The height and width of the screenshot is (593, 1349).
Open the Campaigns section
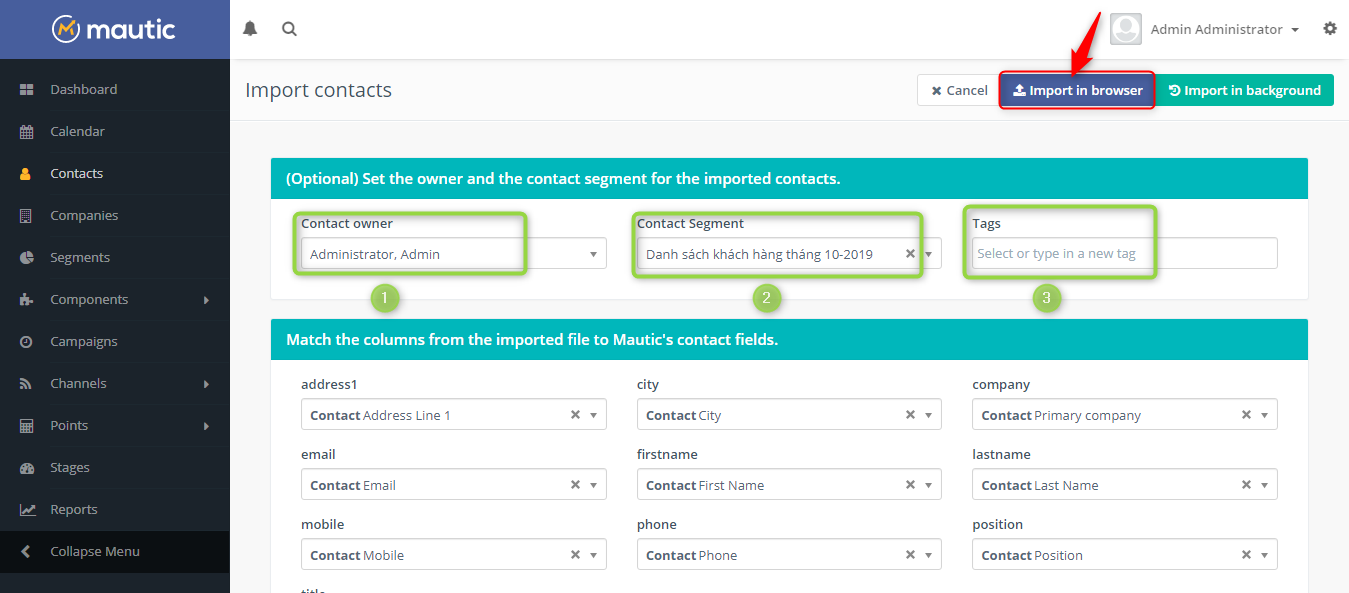pos(85,341)
